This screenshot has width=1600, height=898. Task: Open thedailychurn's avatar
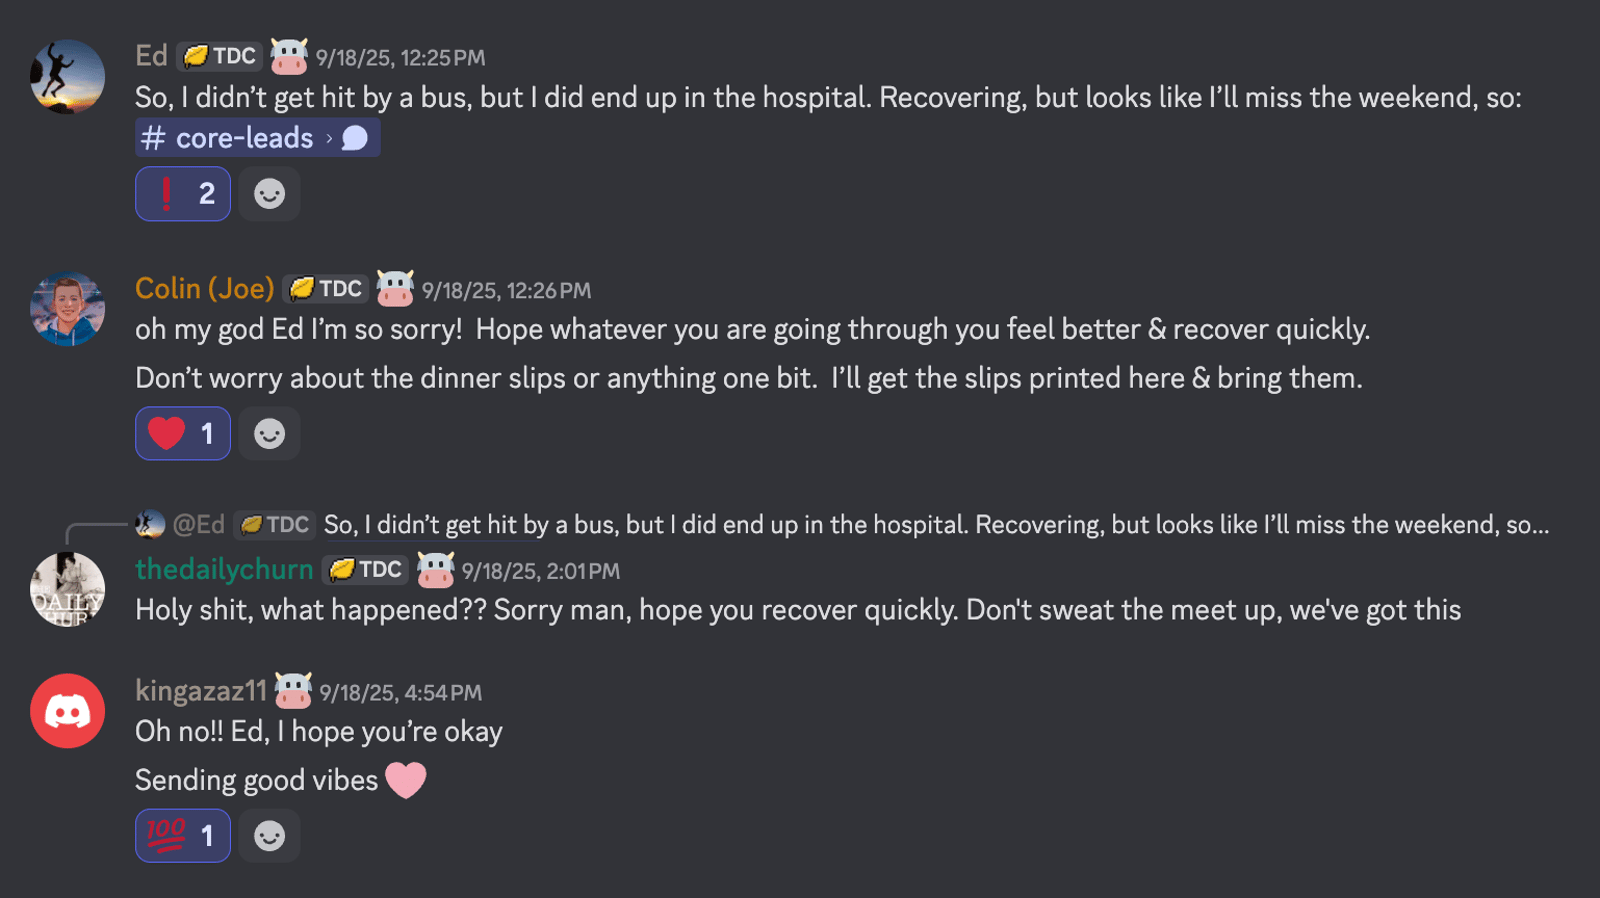67,589
